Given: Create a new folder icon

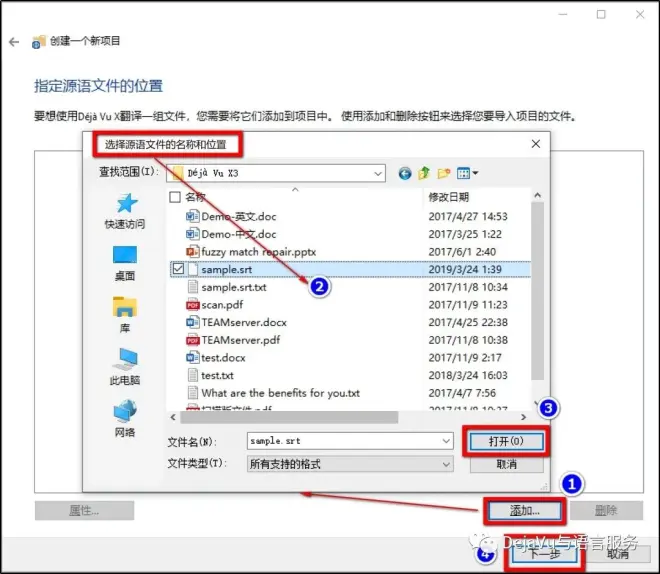Looking at the screenshot, I should (x=444, y=173).
